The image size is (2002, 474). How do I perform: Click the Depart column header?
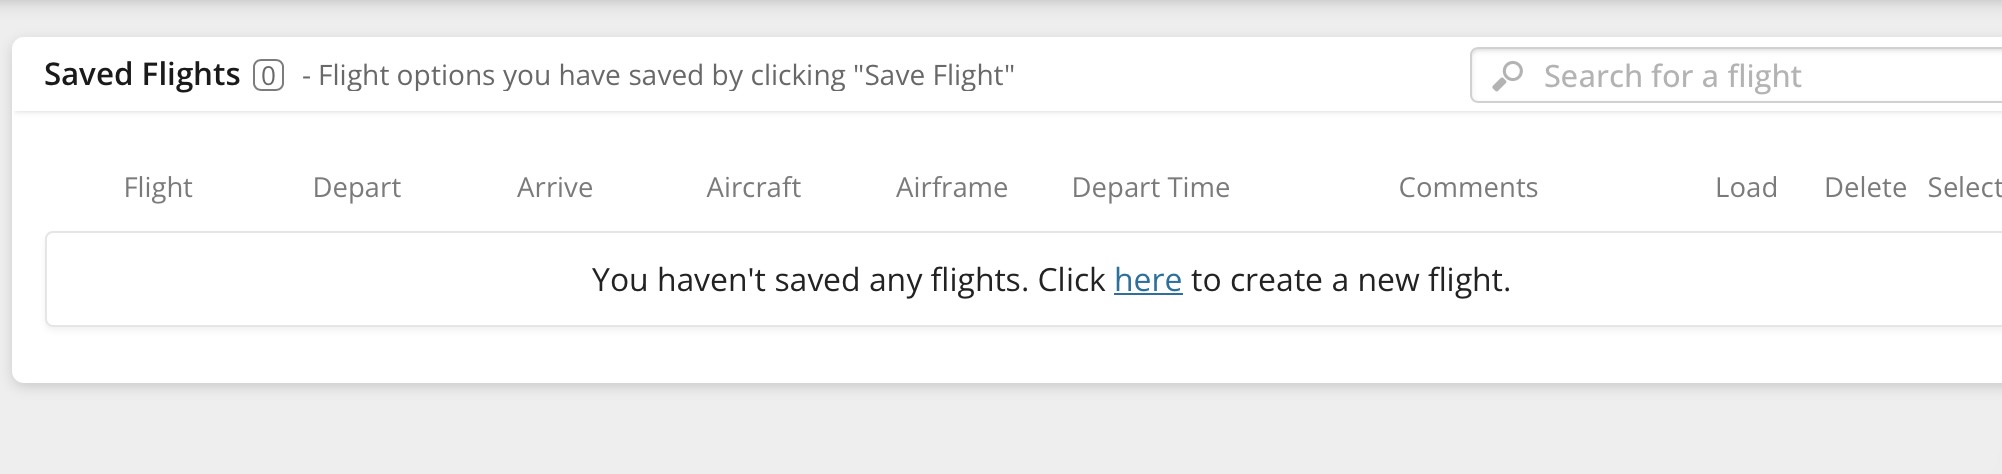(357, 187)
